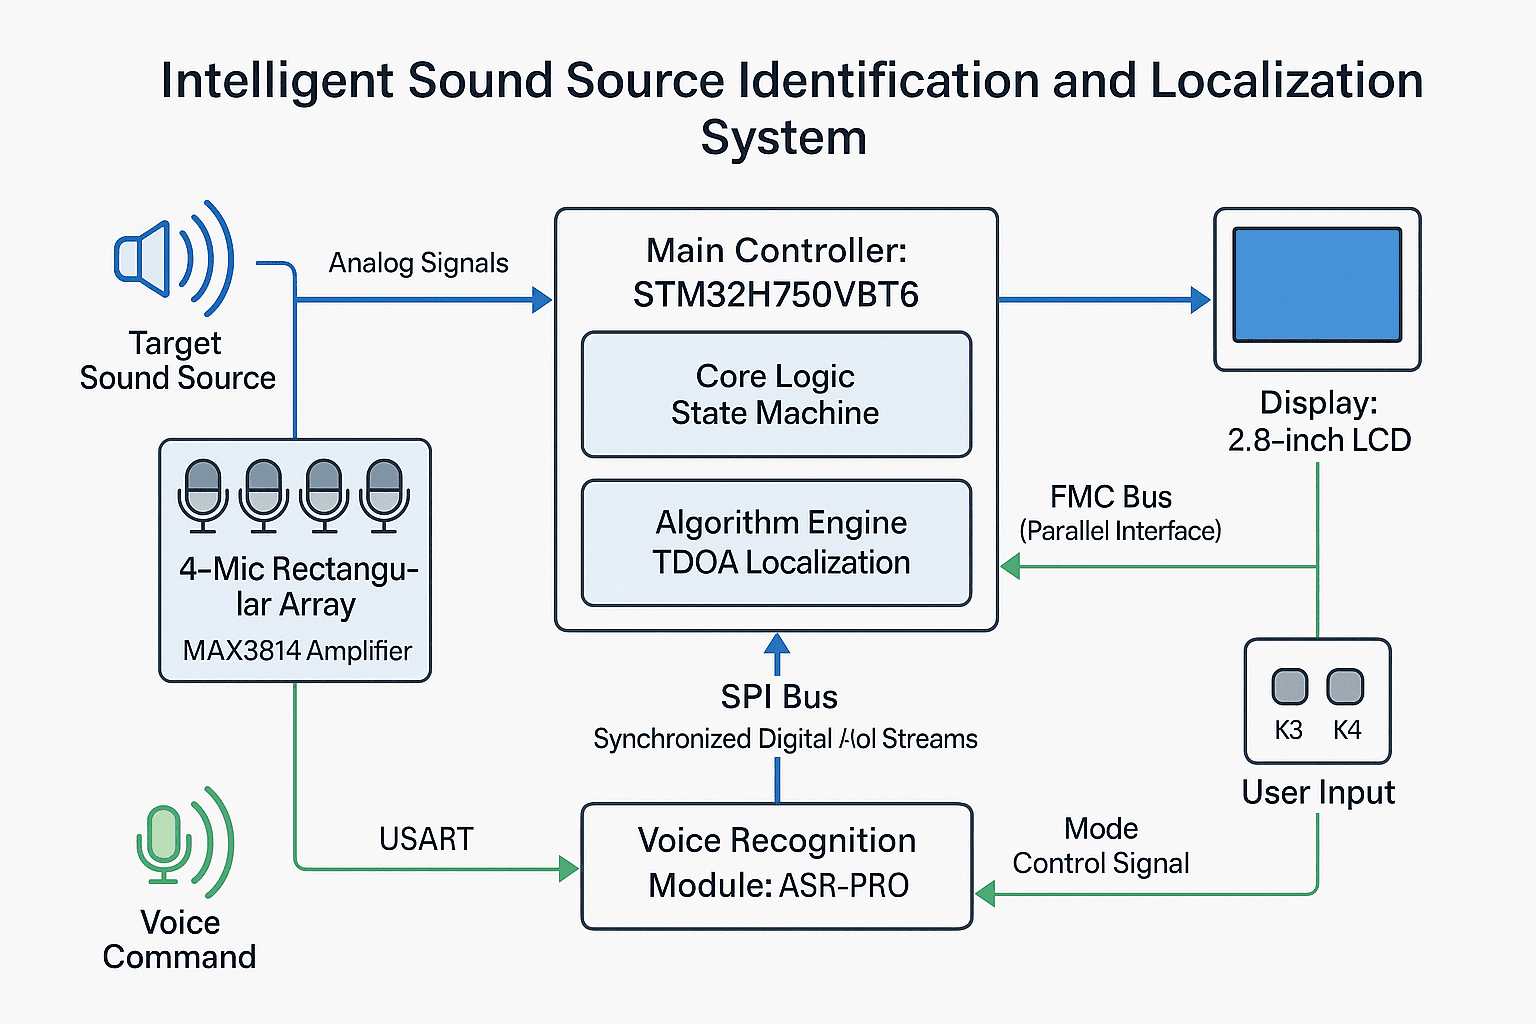
Task: Click the 'FMC Bus' label
Action: pos(1110,497)
